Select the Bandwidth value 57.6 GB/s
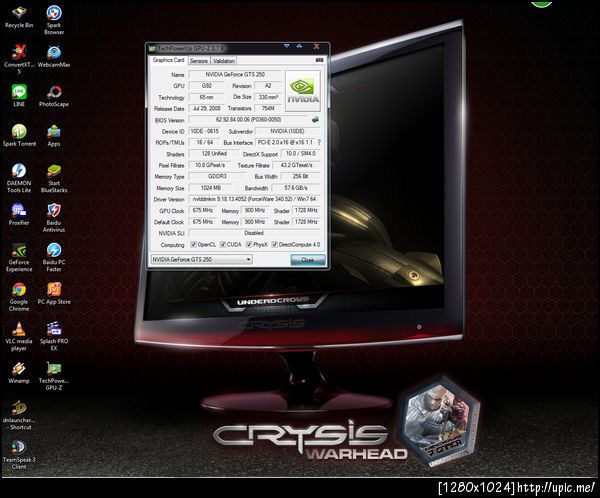This screenshot has height=498, width=600. 296,188
